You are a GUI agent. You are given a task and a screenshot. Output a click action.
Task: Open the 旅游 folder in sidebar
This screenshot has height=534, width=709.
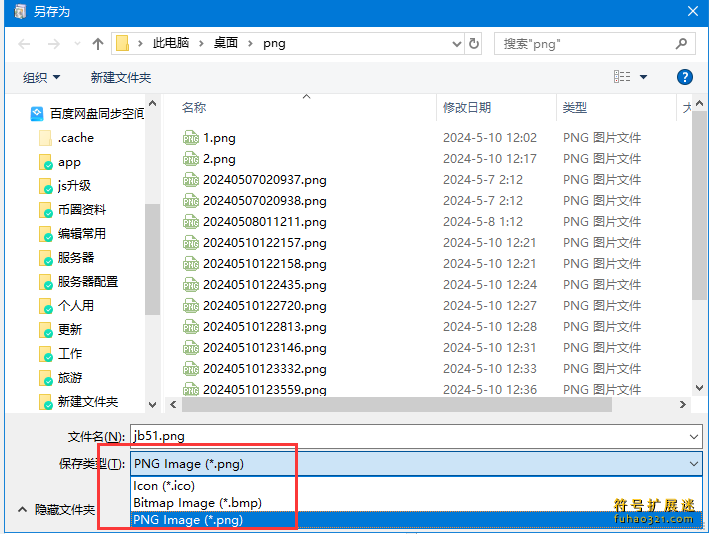(x=61, y=377)
